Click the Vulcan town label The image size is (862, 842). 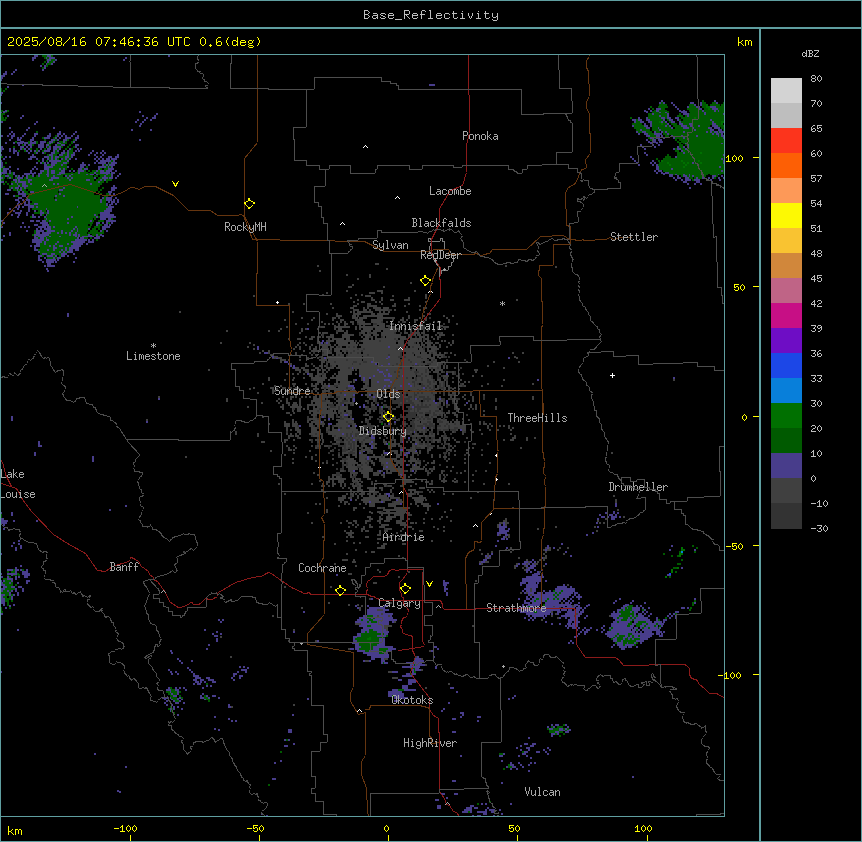point(543,792)
